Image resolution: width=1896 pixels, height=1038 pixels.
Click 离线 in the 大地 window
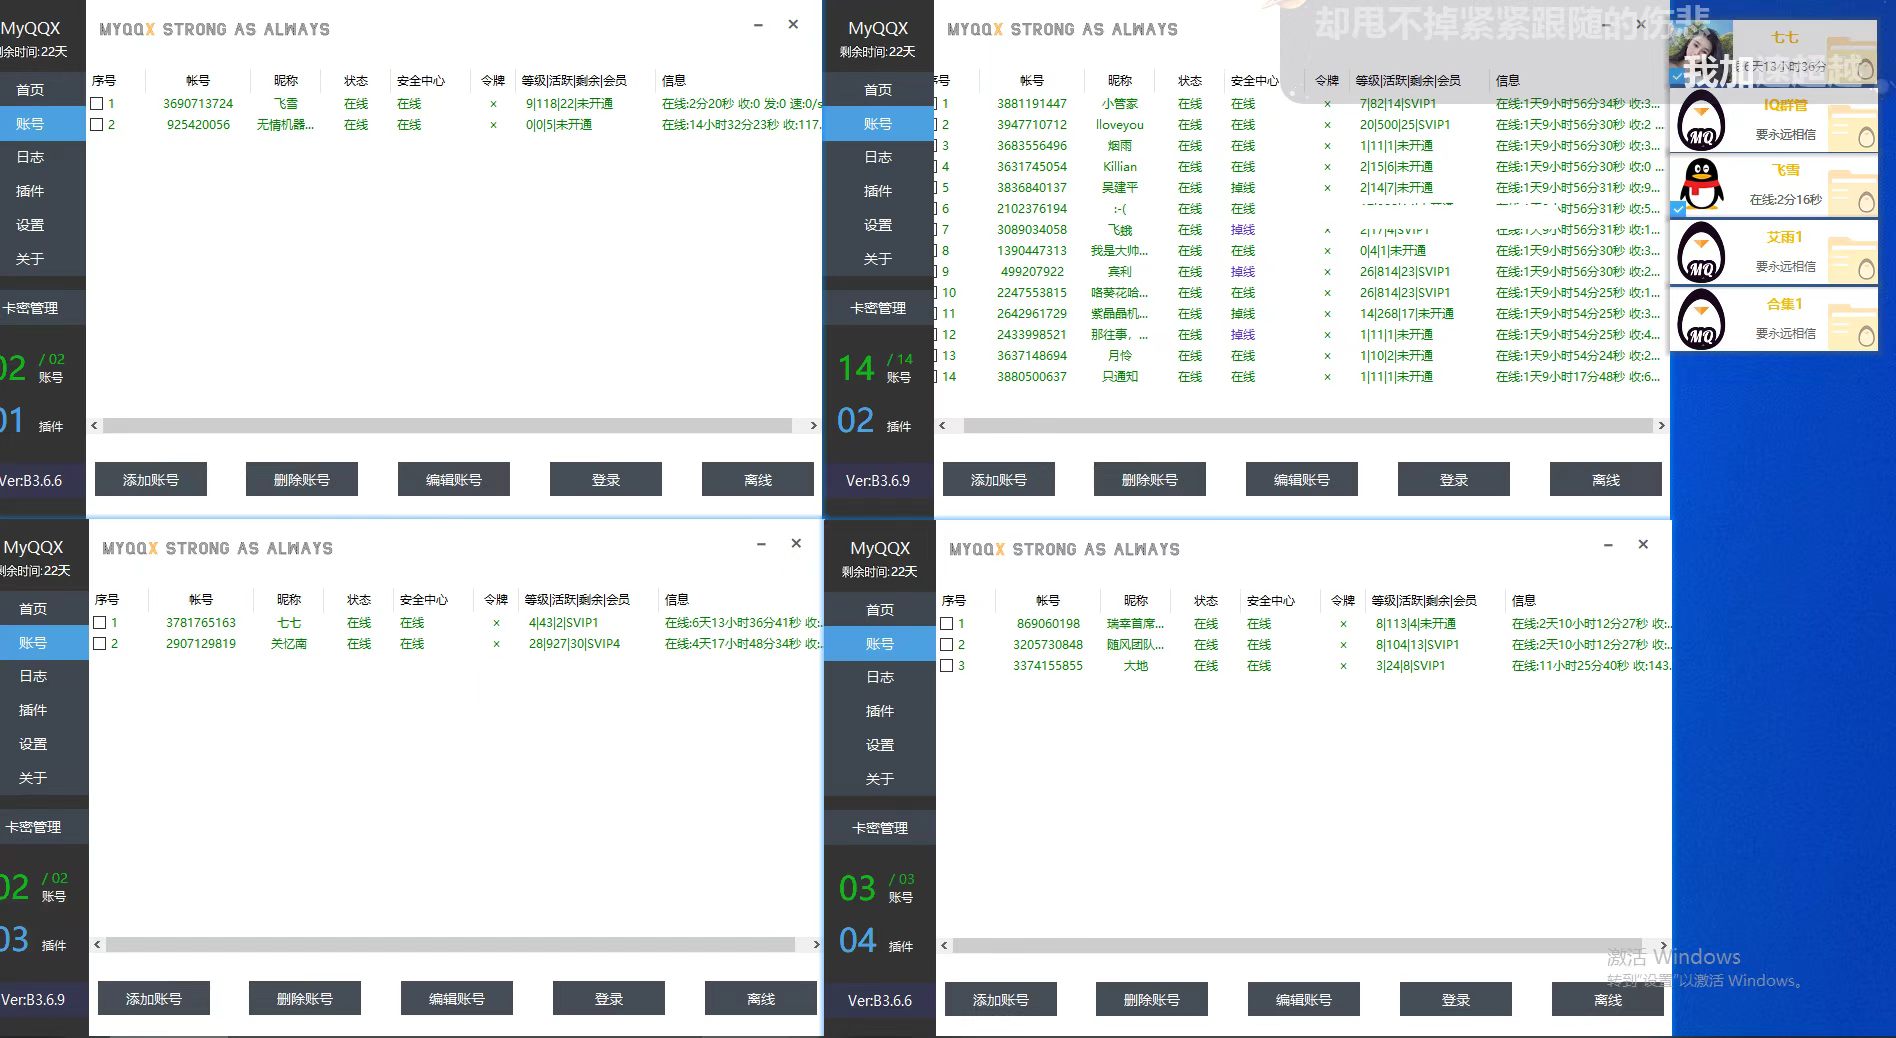(x=1608, y=1000)
